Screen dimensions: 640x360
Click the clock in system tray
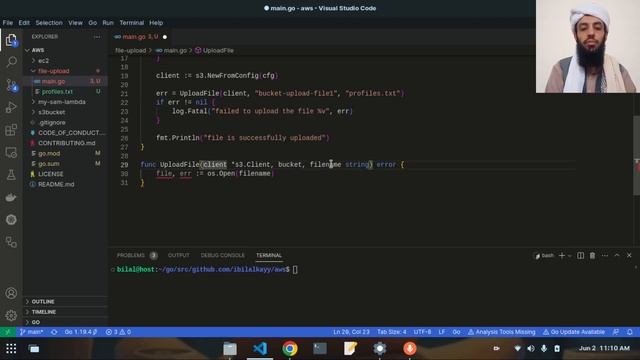point(604,349)
